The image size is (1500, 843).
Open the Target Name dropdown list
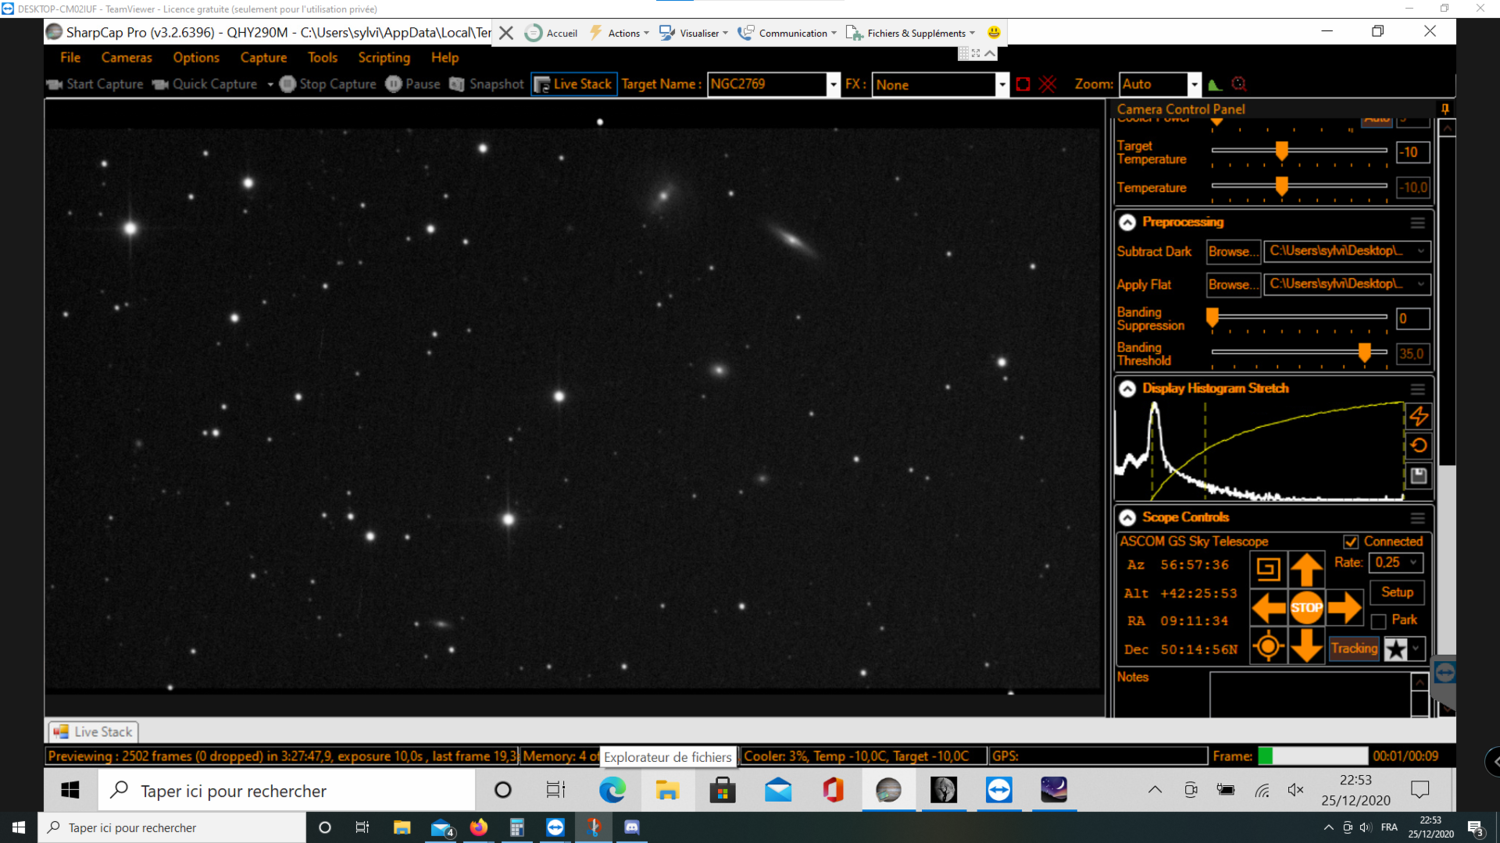pos(833,85)
